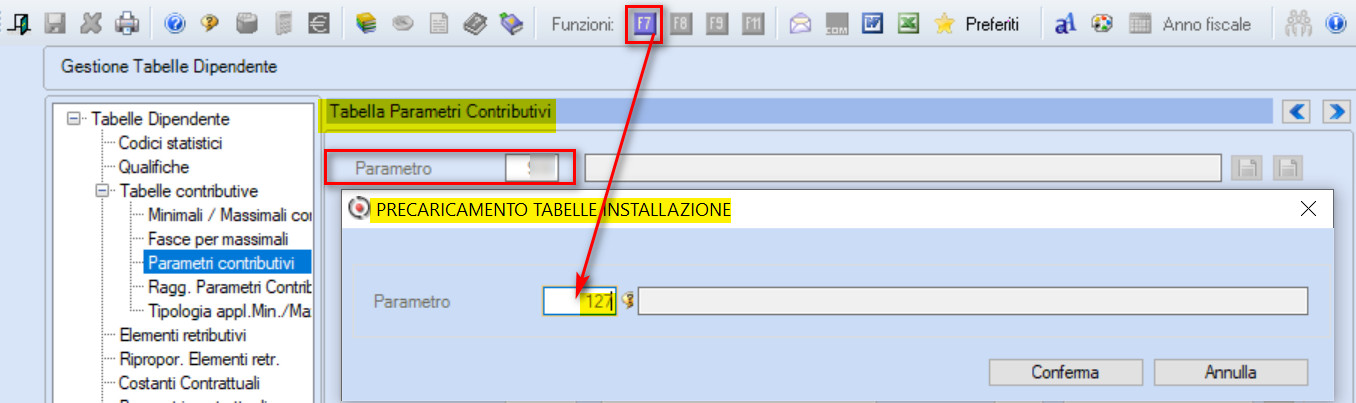
Task: Collapse the Tabelle contributive node
Action: click(102, 191)
